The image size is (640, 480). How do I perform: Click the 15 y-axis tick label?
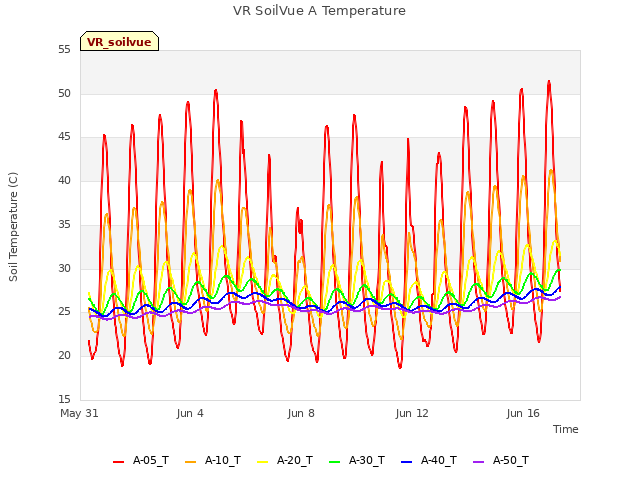[64, 399]
